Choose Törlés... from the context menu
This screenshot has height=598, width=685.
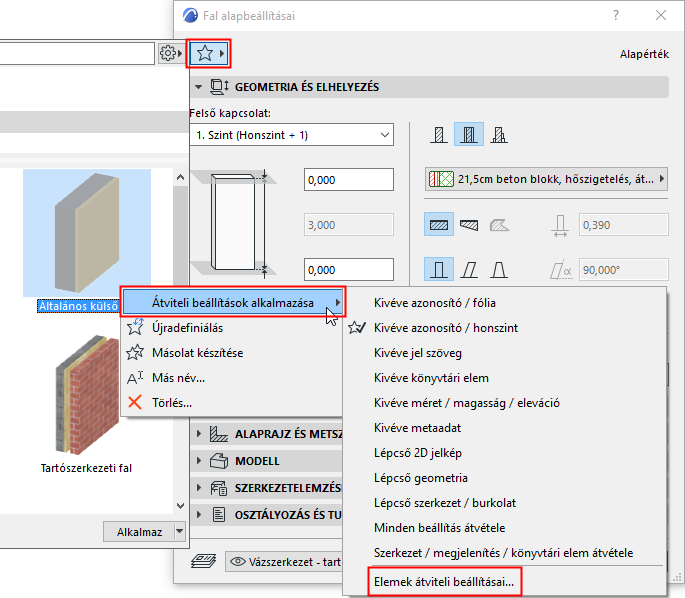click(x=232, y=402)
